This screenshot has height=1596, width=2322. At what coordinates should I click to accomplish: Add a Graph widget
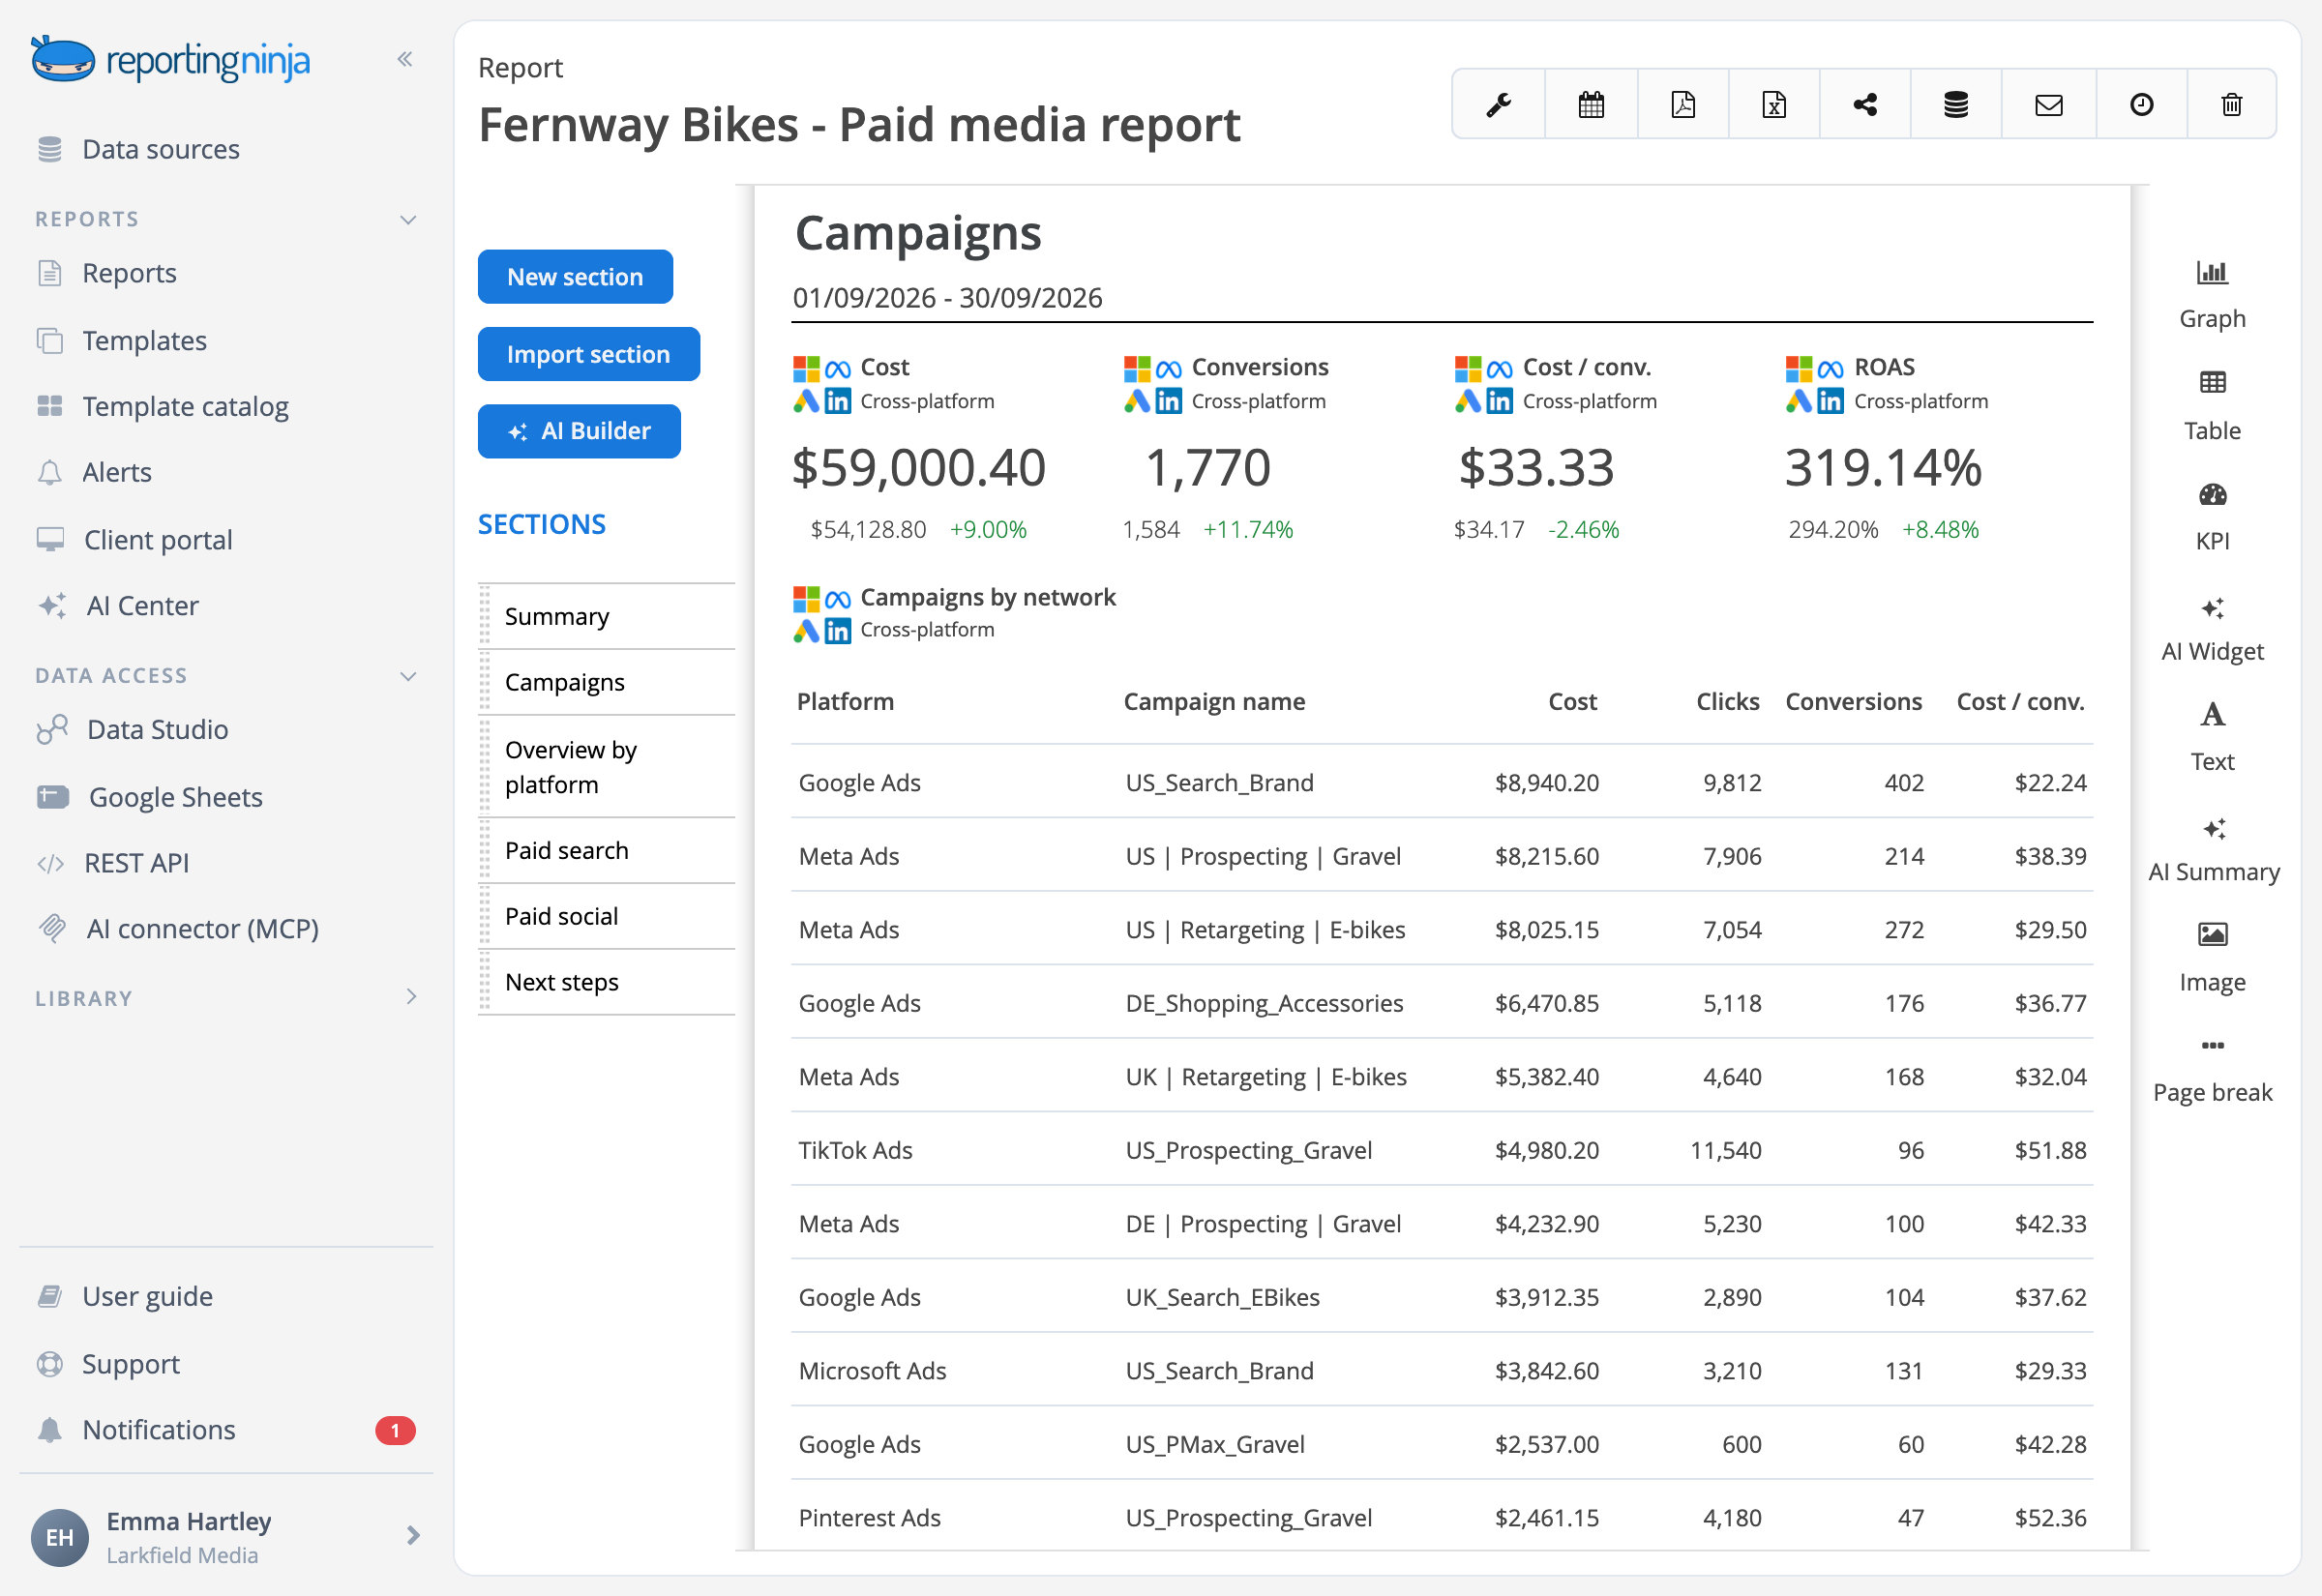point(2212,295)
